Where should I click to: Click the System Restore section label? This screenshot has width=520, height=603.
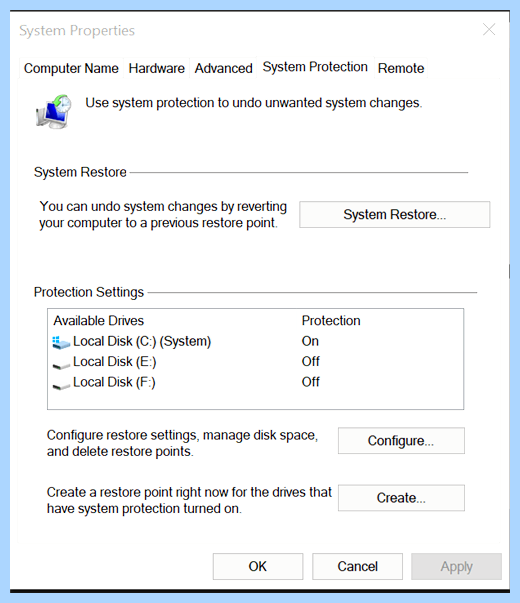[80, 172]
